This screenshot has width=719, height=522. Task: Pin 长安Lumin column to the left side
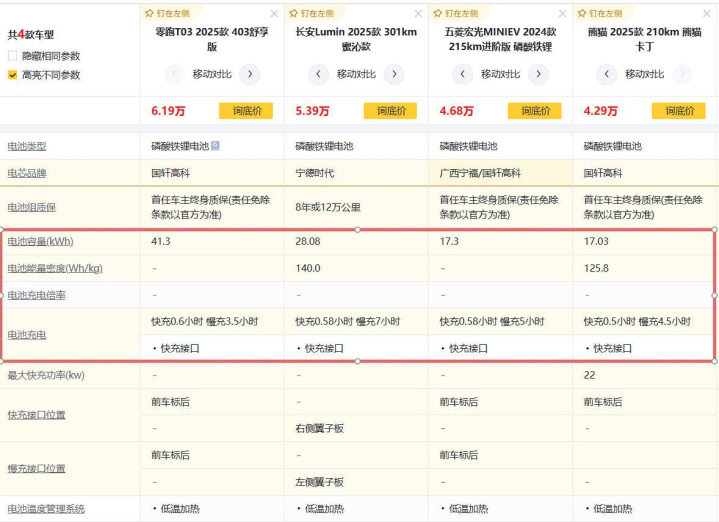(x=311, y=14)
